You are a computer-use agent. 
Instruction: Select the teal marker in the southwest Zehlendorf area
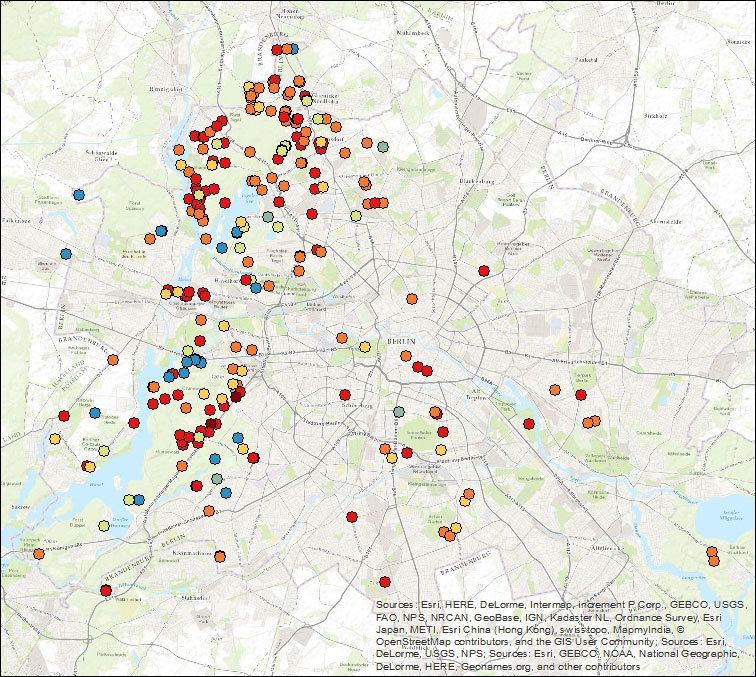(x=217, y=479)
